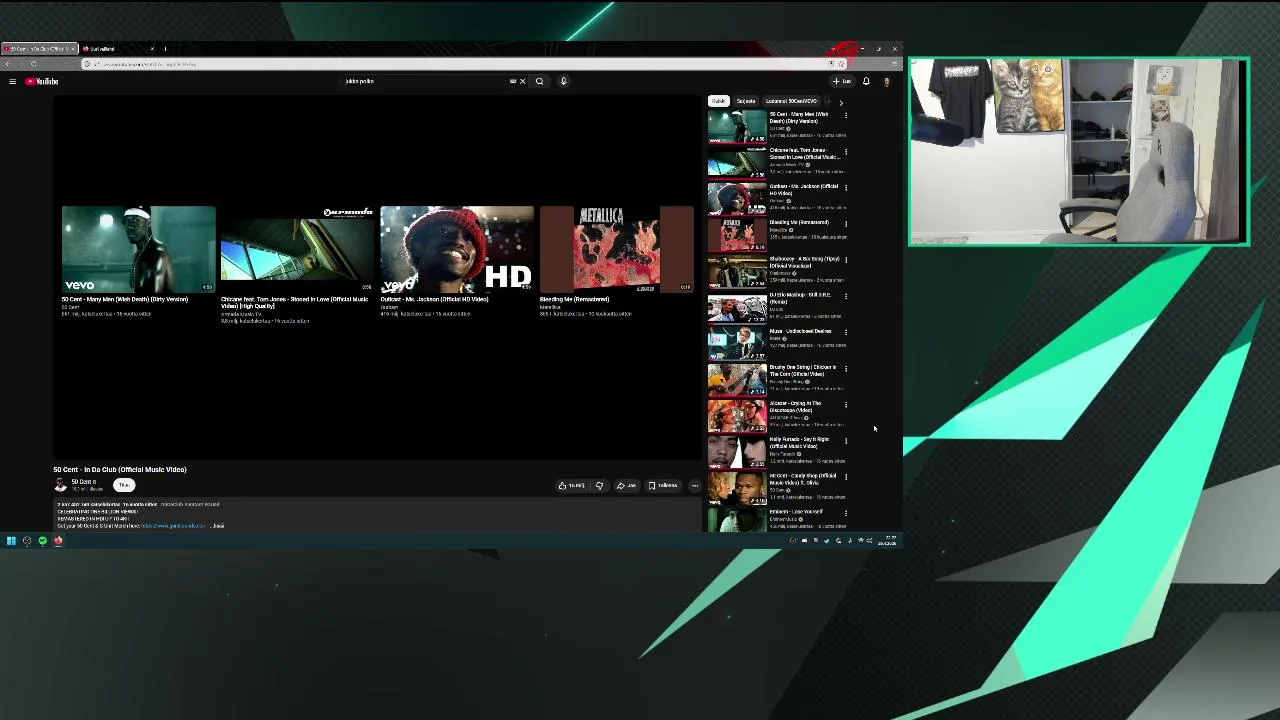
Task: Open options menu for 50 Cent Many Men sidebar video
Action: (x=846, y=115)
